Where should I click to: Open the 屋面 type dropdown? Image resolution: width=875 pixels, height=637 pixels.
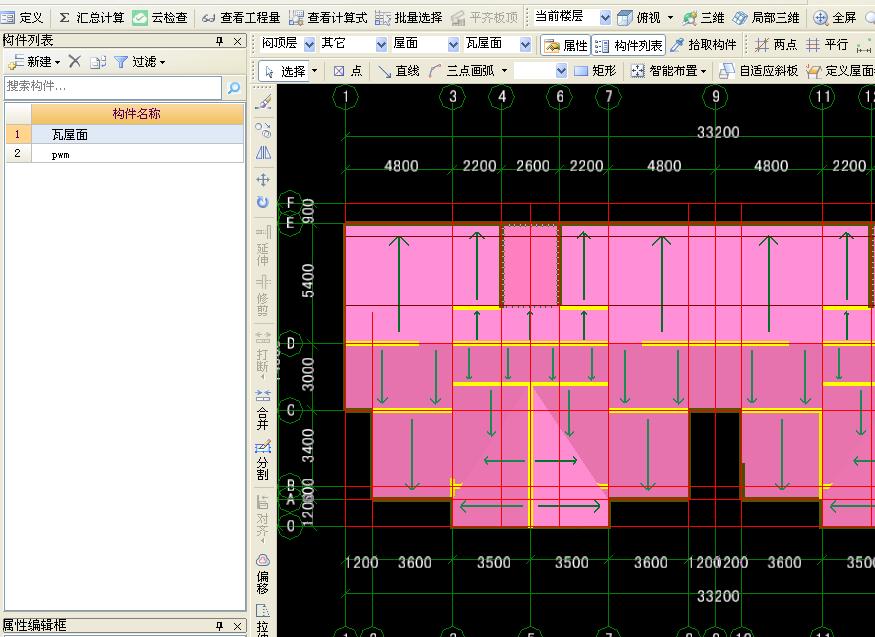pos(454,44)
